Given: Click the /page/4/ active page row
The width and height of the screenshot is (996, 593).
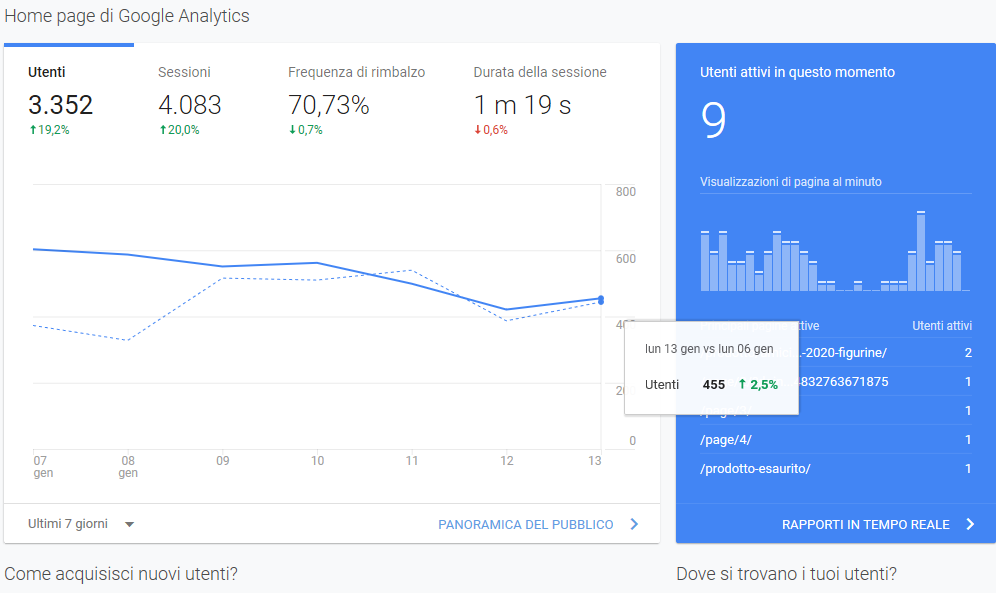Looking at the screenshot, I should coord(836,439).
